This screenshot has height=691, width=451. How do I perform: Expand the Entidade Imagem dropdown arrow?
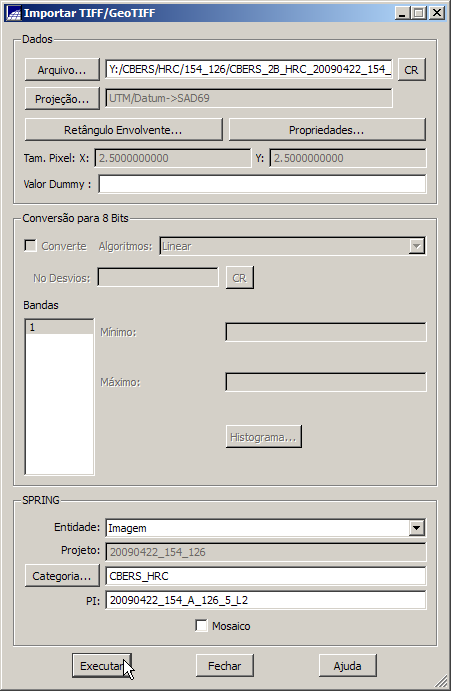[417, 528]
